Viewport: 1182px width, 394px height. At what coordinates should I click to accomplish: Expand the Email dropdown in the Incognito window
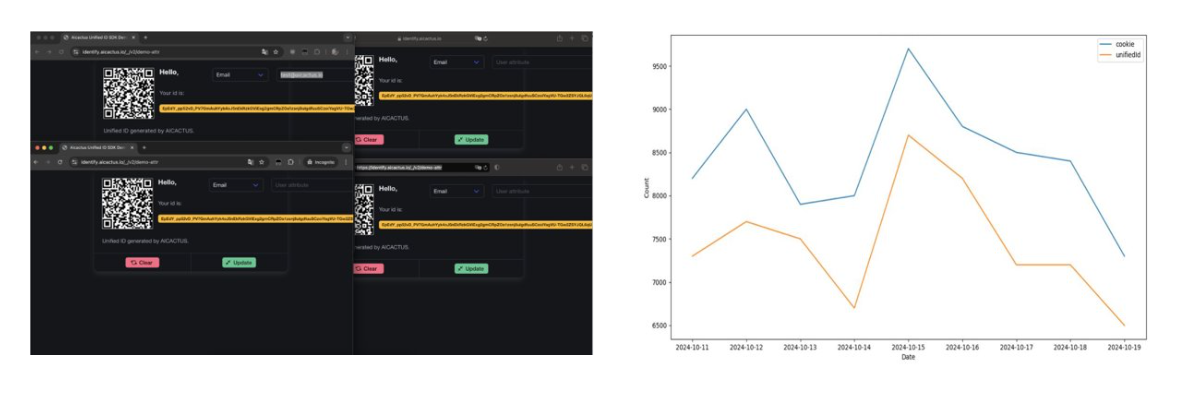tap(237, 185)
